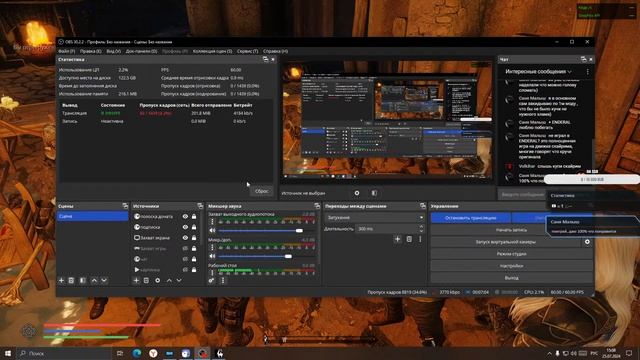The height and width of the screenshot is (360, 640).
Task: Unlock the 'полоска доната' source lock
Action: [x=194, y=217]
